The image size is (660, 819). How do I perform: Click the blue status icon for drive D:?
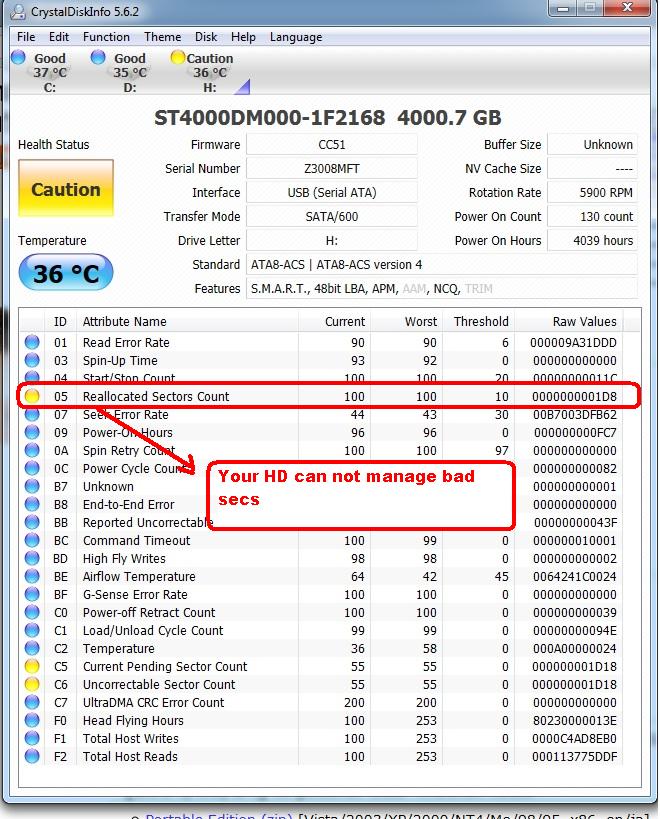(x=98, y=57)
